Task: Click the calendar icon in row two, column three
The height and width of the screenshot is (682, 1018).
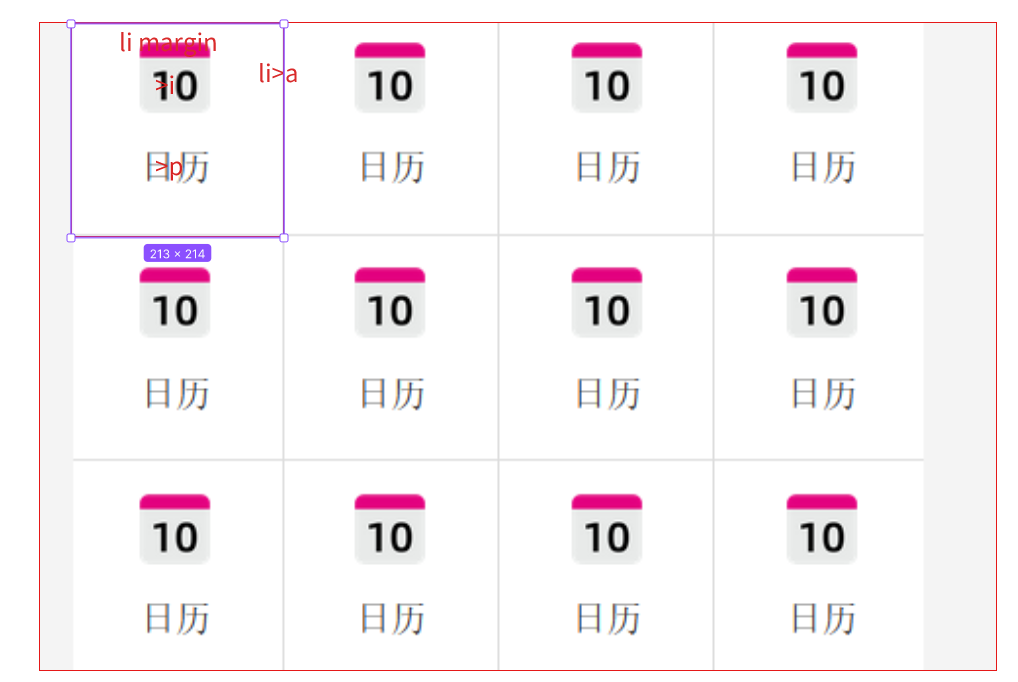Action: [x=606, y=303]
